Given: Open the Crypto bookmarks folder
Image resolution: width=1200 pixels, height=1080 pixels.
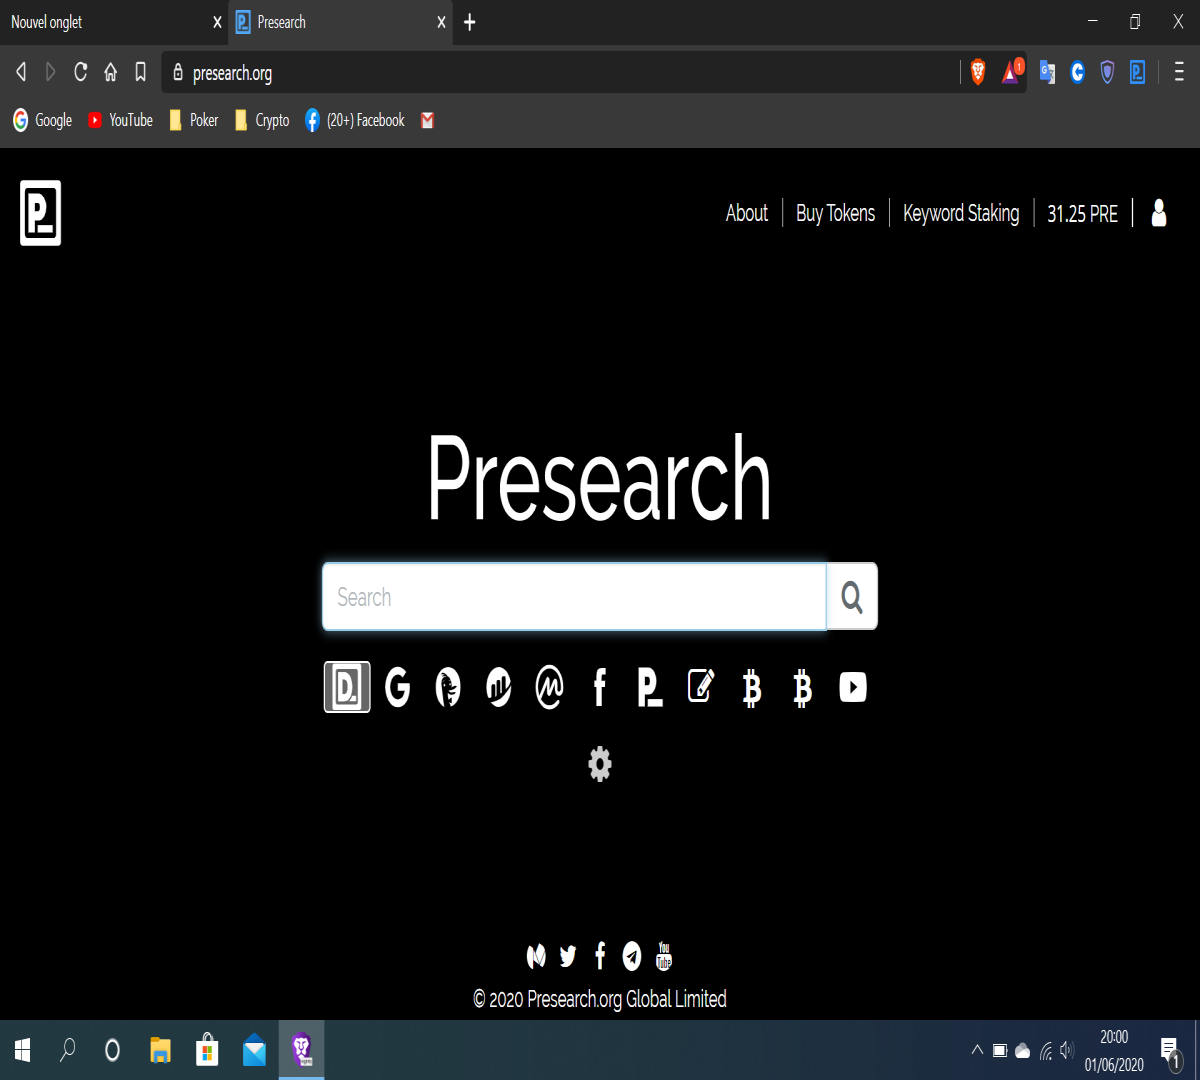Looking at the screenshot, I should tap(261, 120).
